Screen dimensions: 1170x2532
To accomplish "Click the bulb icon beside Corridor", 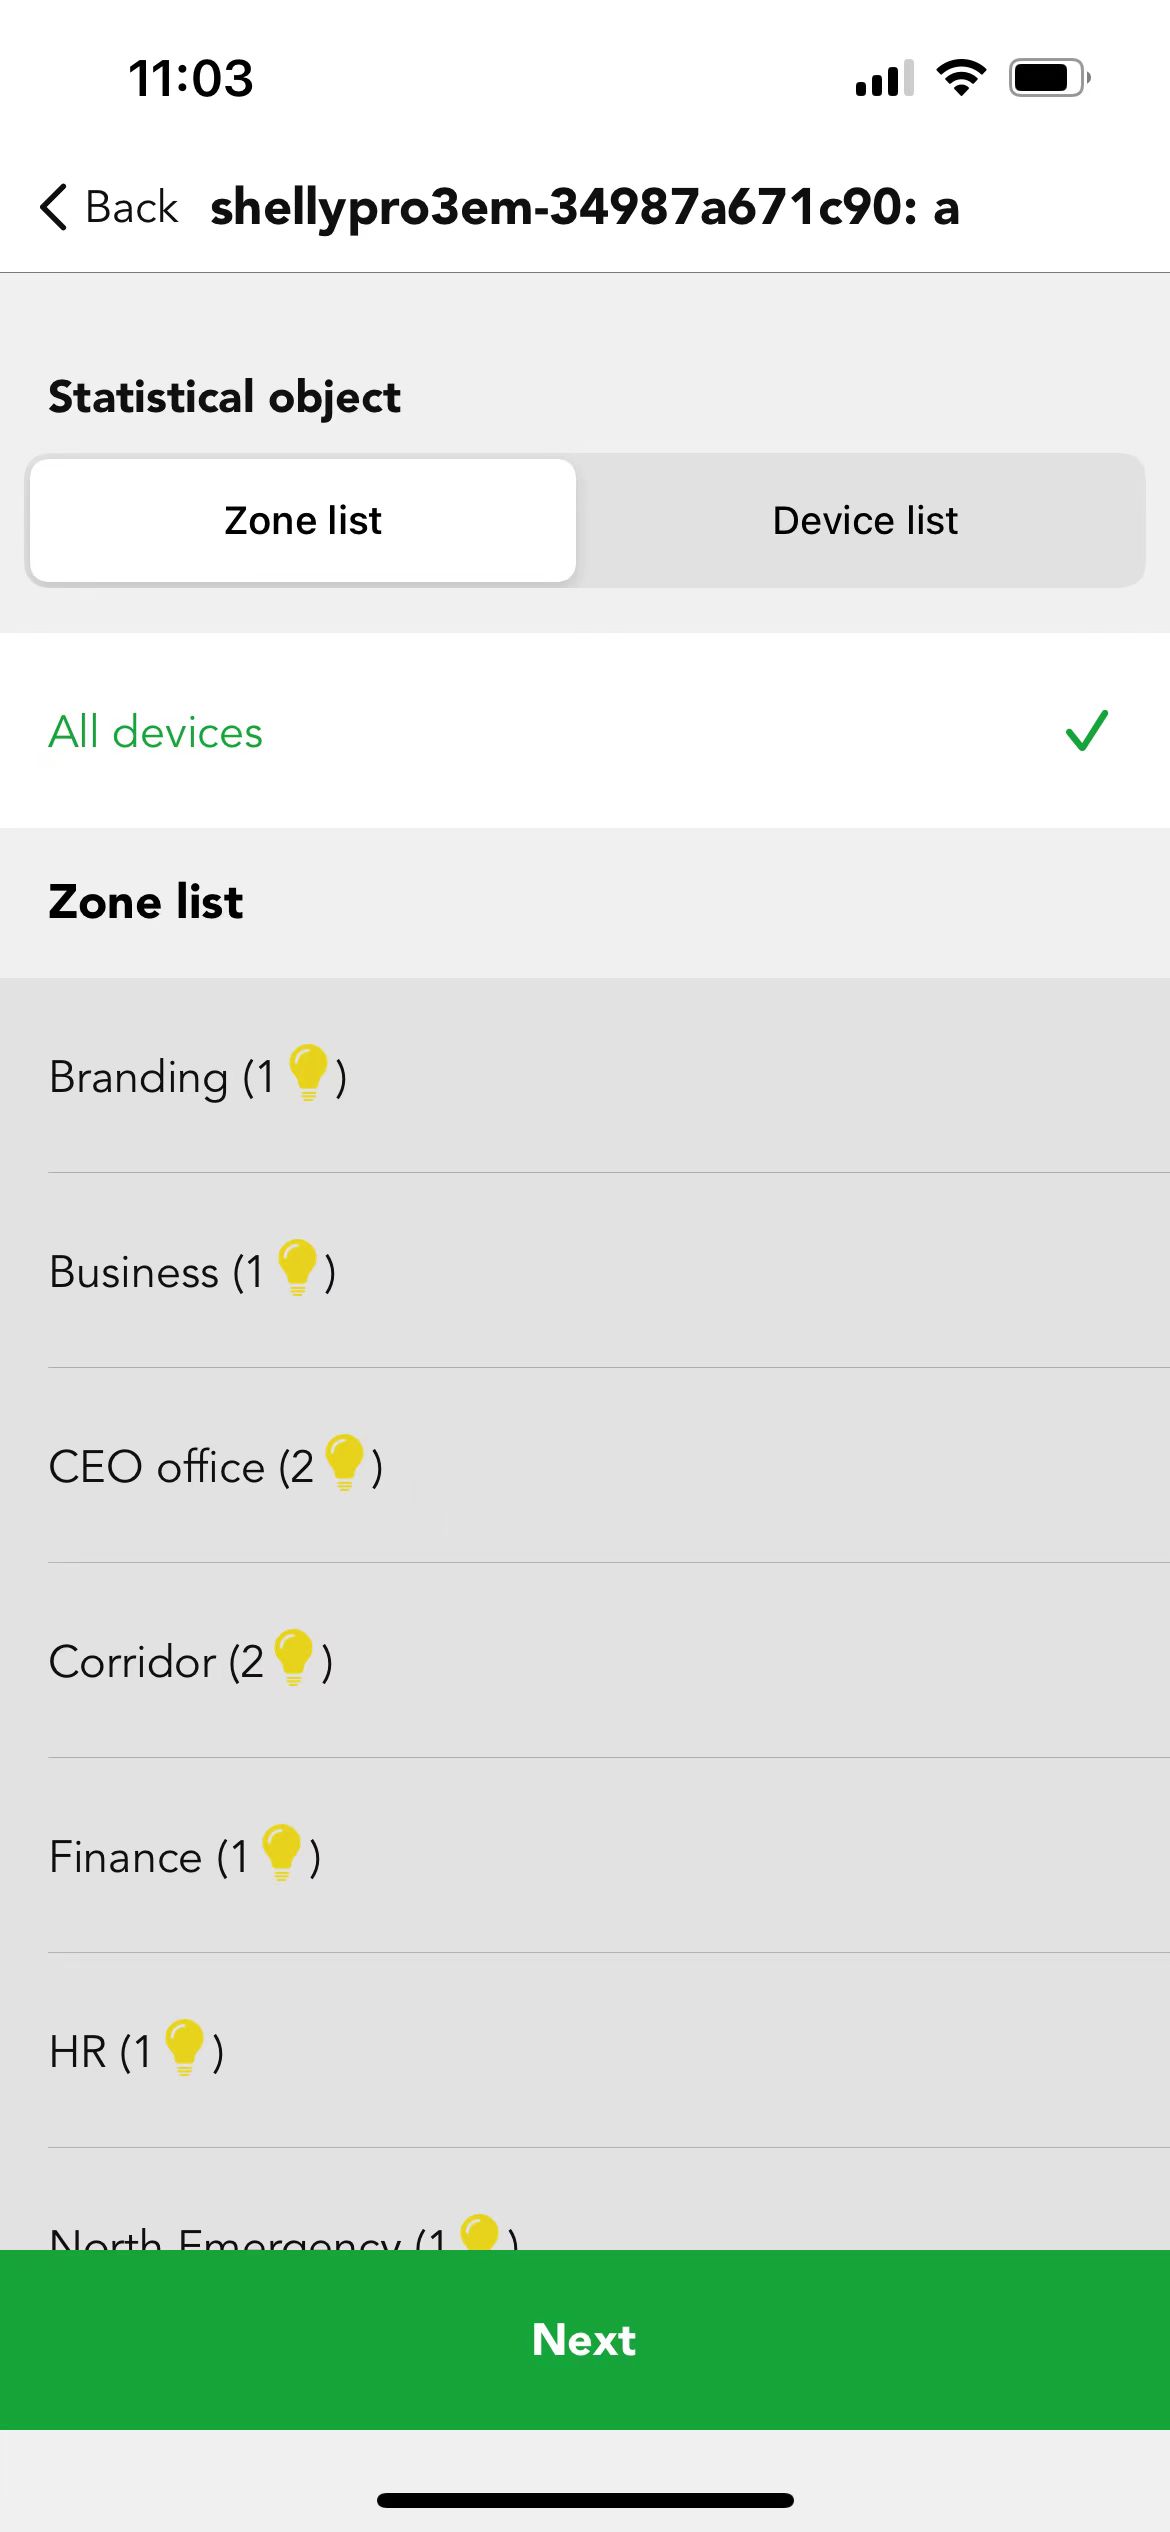I will [x=294, y=1658].
